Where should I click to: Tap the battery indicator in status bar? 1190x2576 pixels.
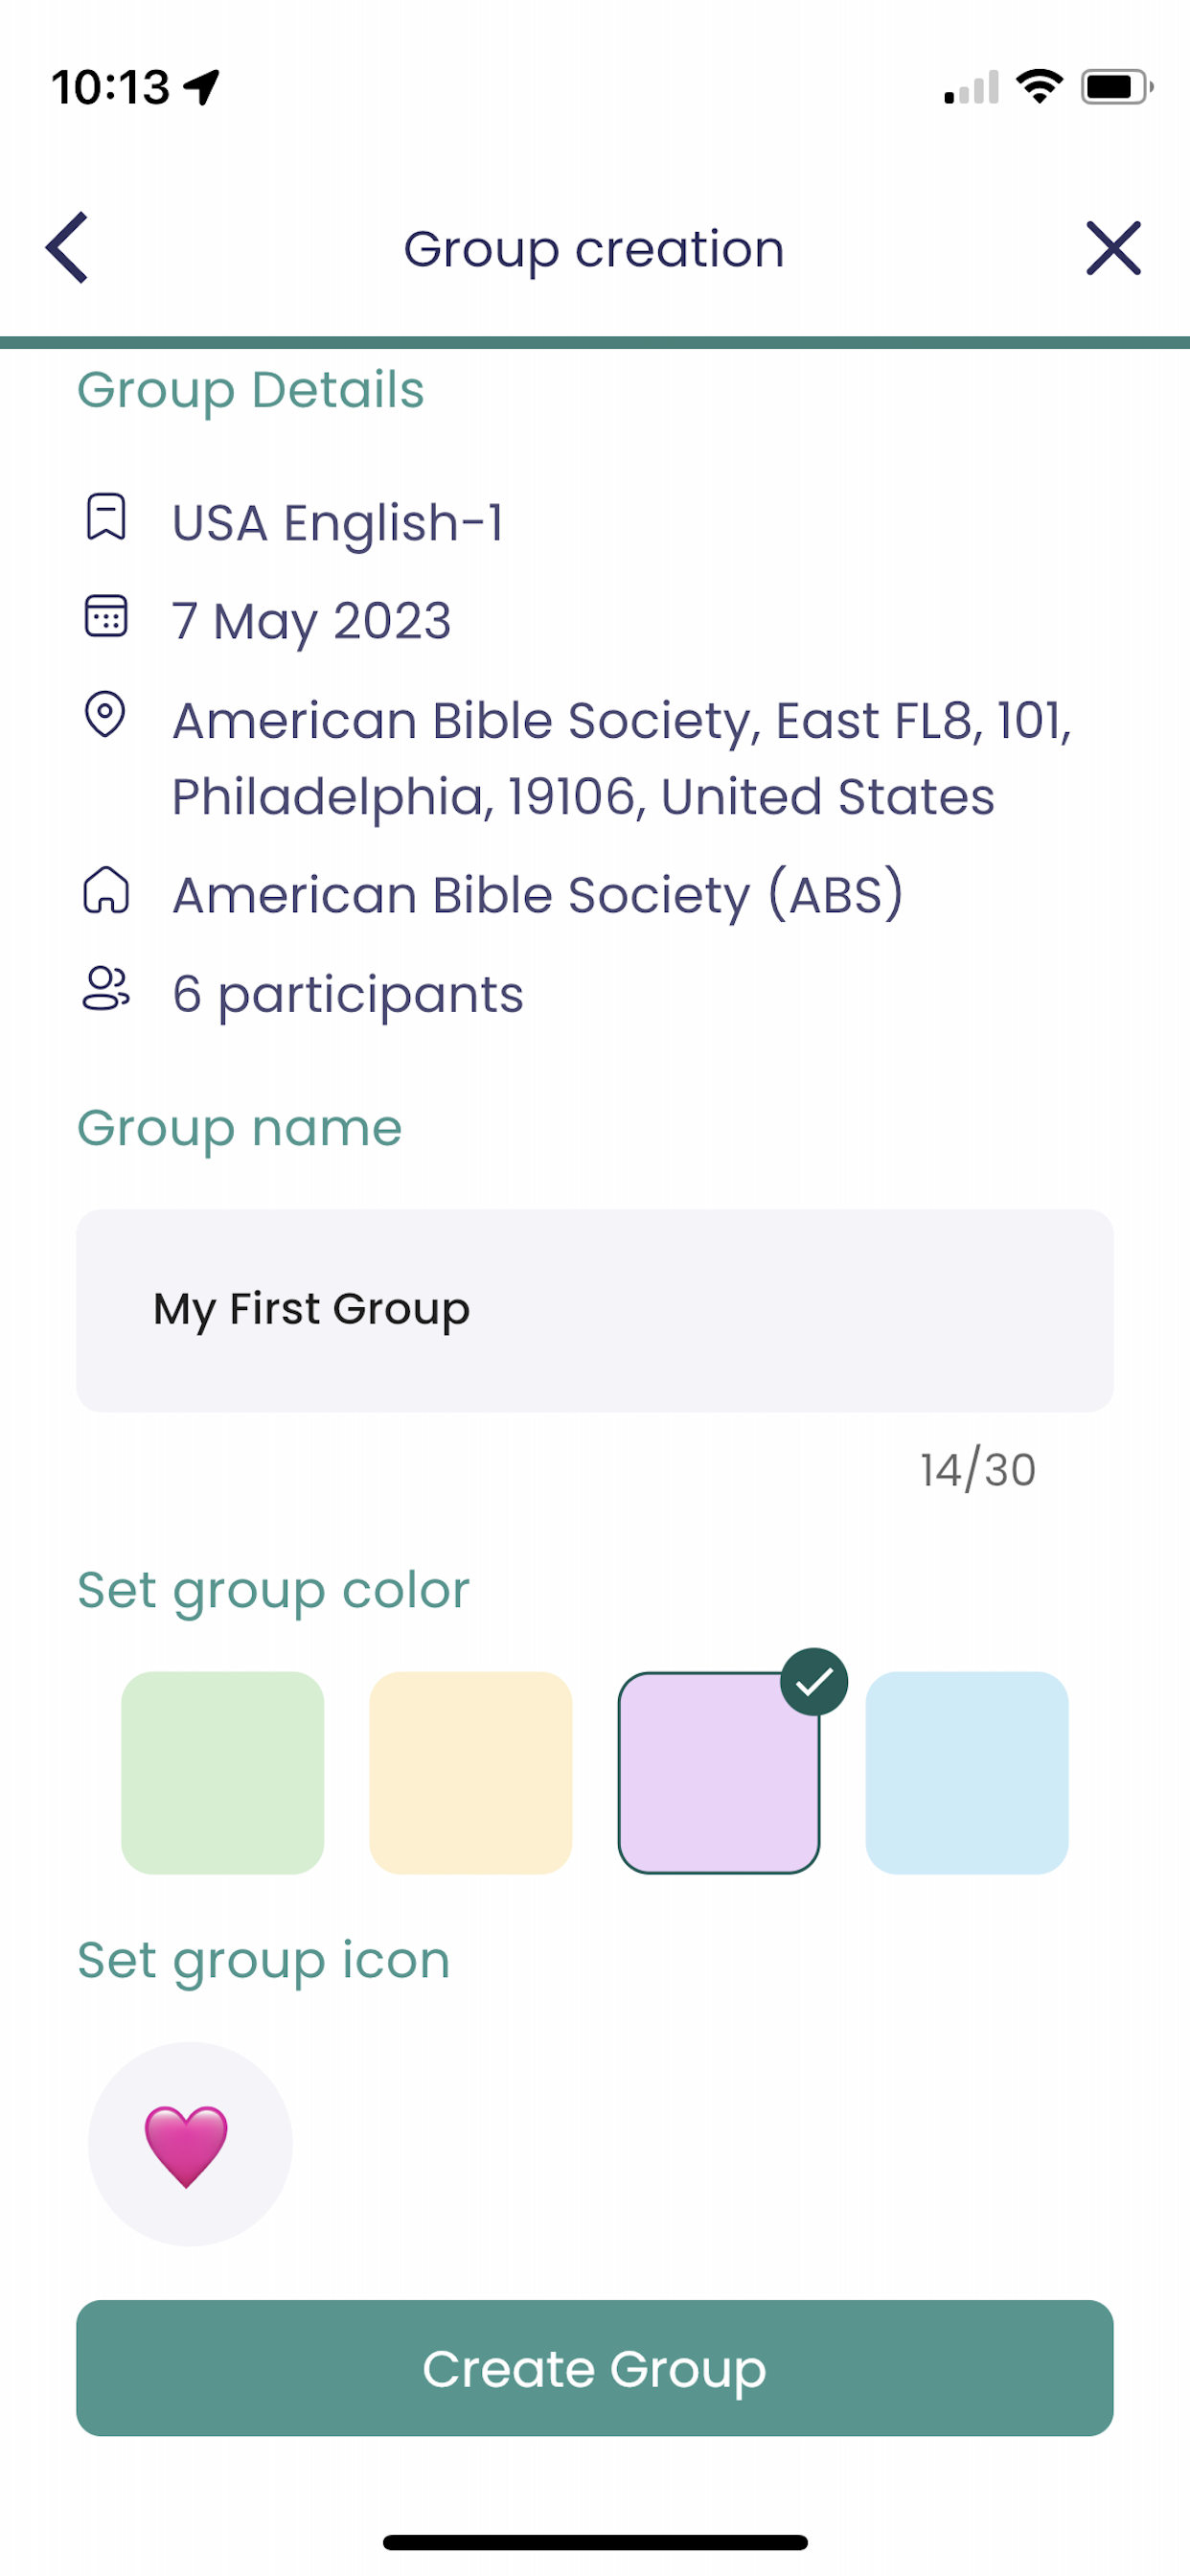pyautogui.click(x=1117, y=87)
